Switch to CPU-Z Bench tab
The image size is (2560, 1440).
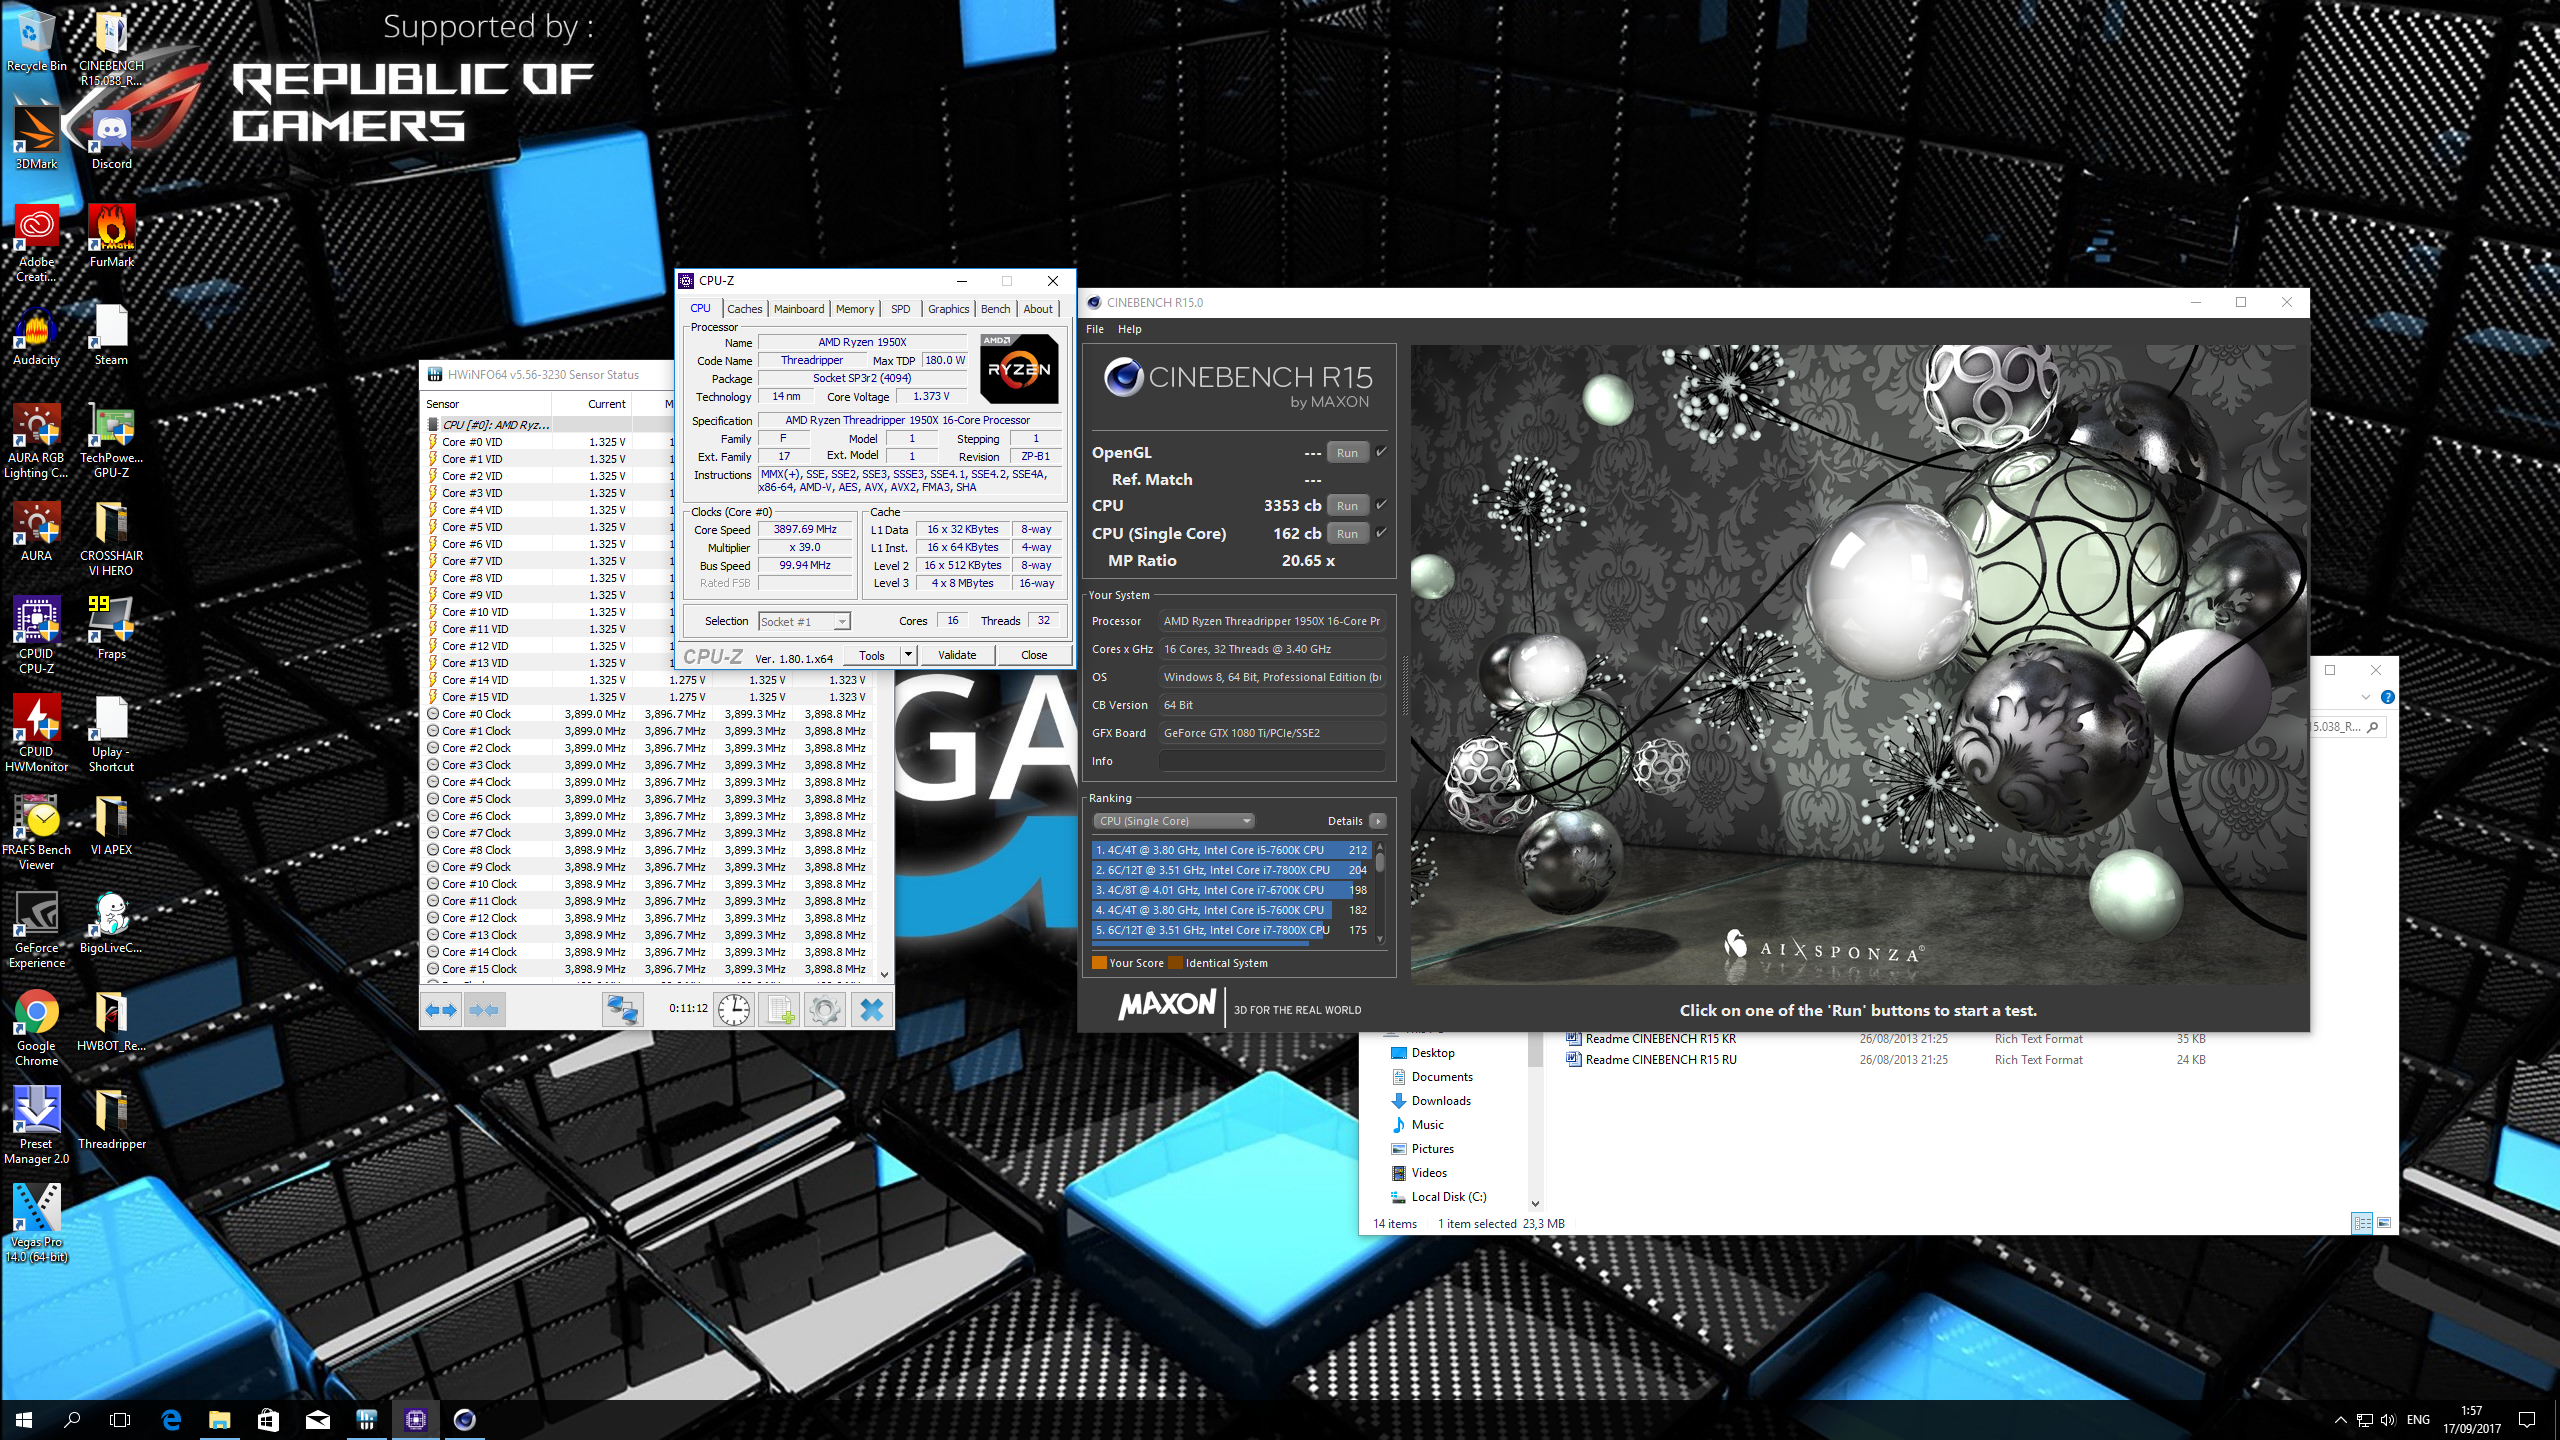click(995, 309)
